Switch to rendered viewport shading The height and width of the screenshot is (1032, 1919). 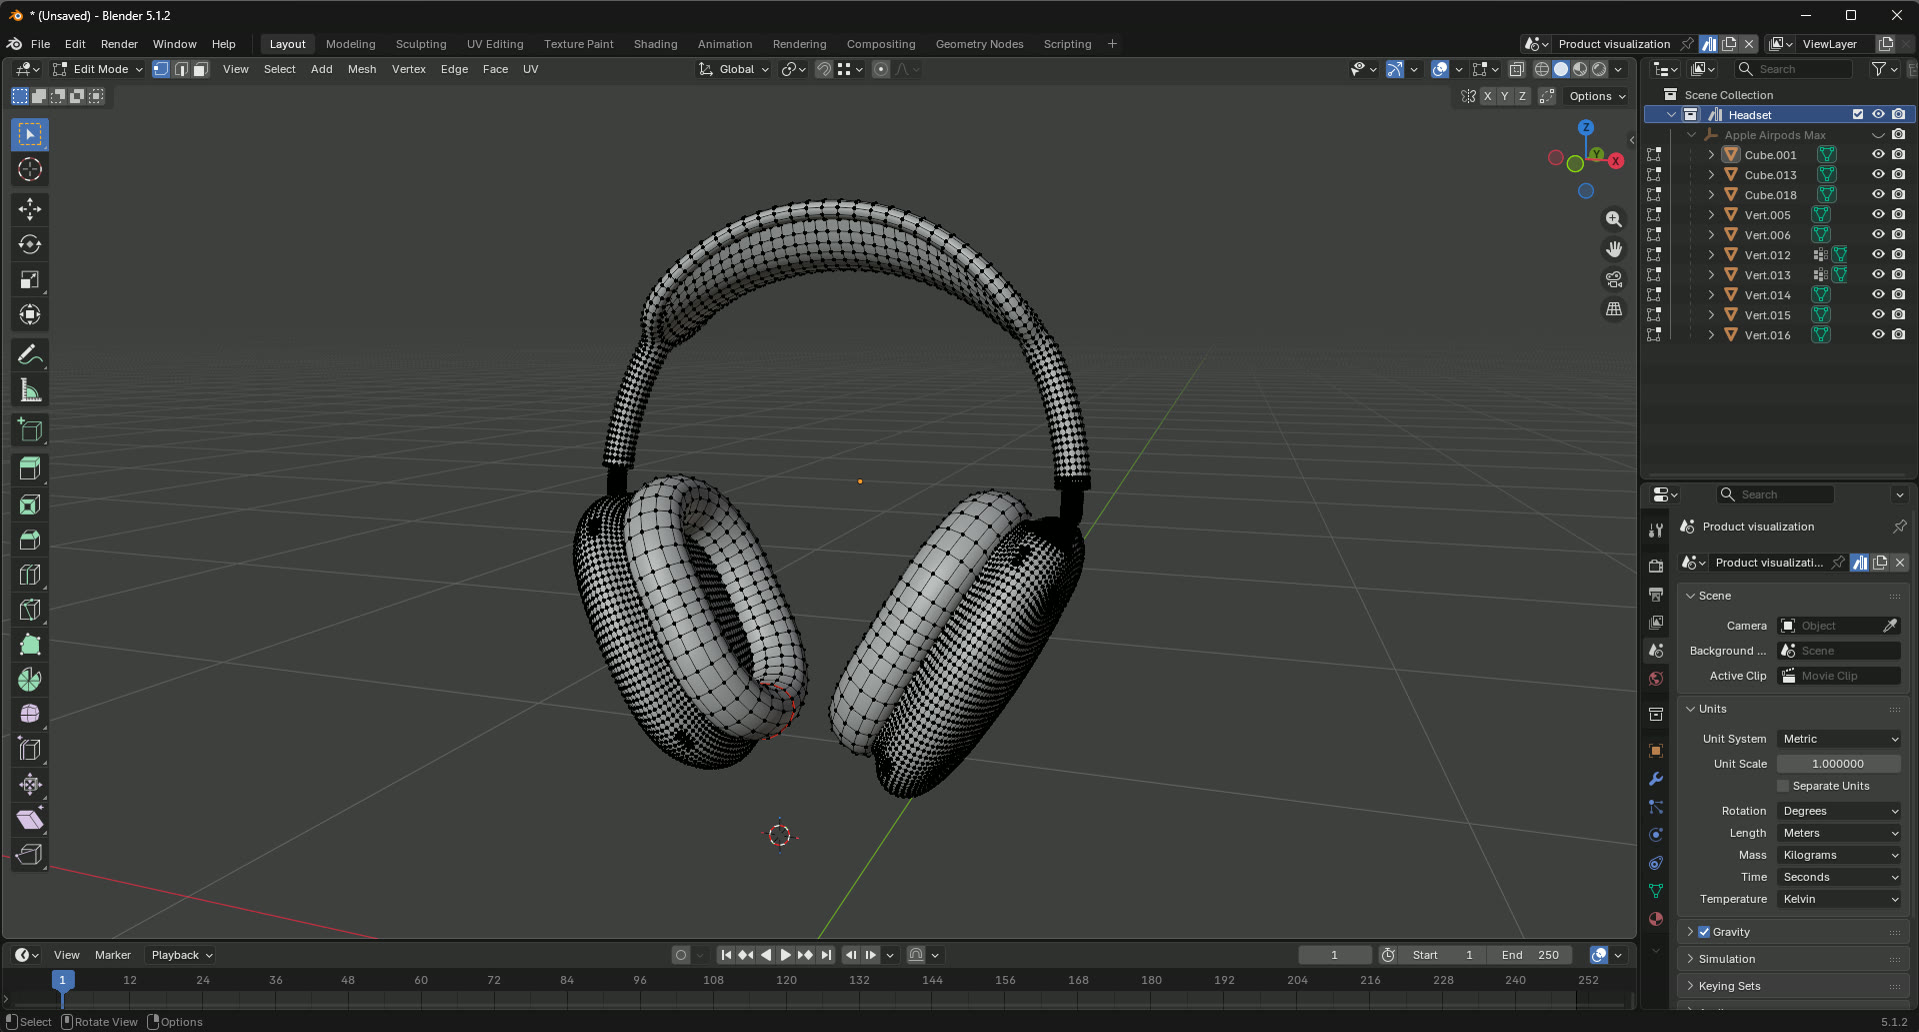pos(1599,69)
